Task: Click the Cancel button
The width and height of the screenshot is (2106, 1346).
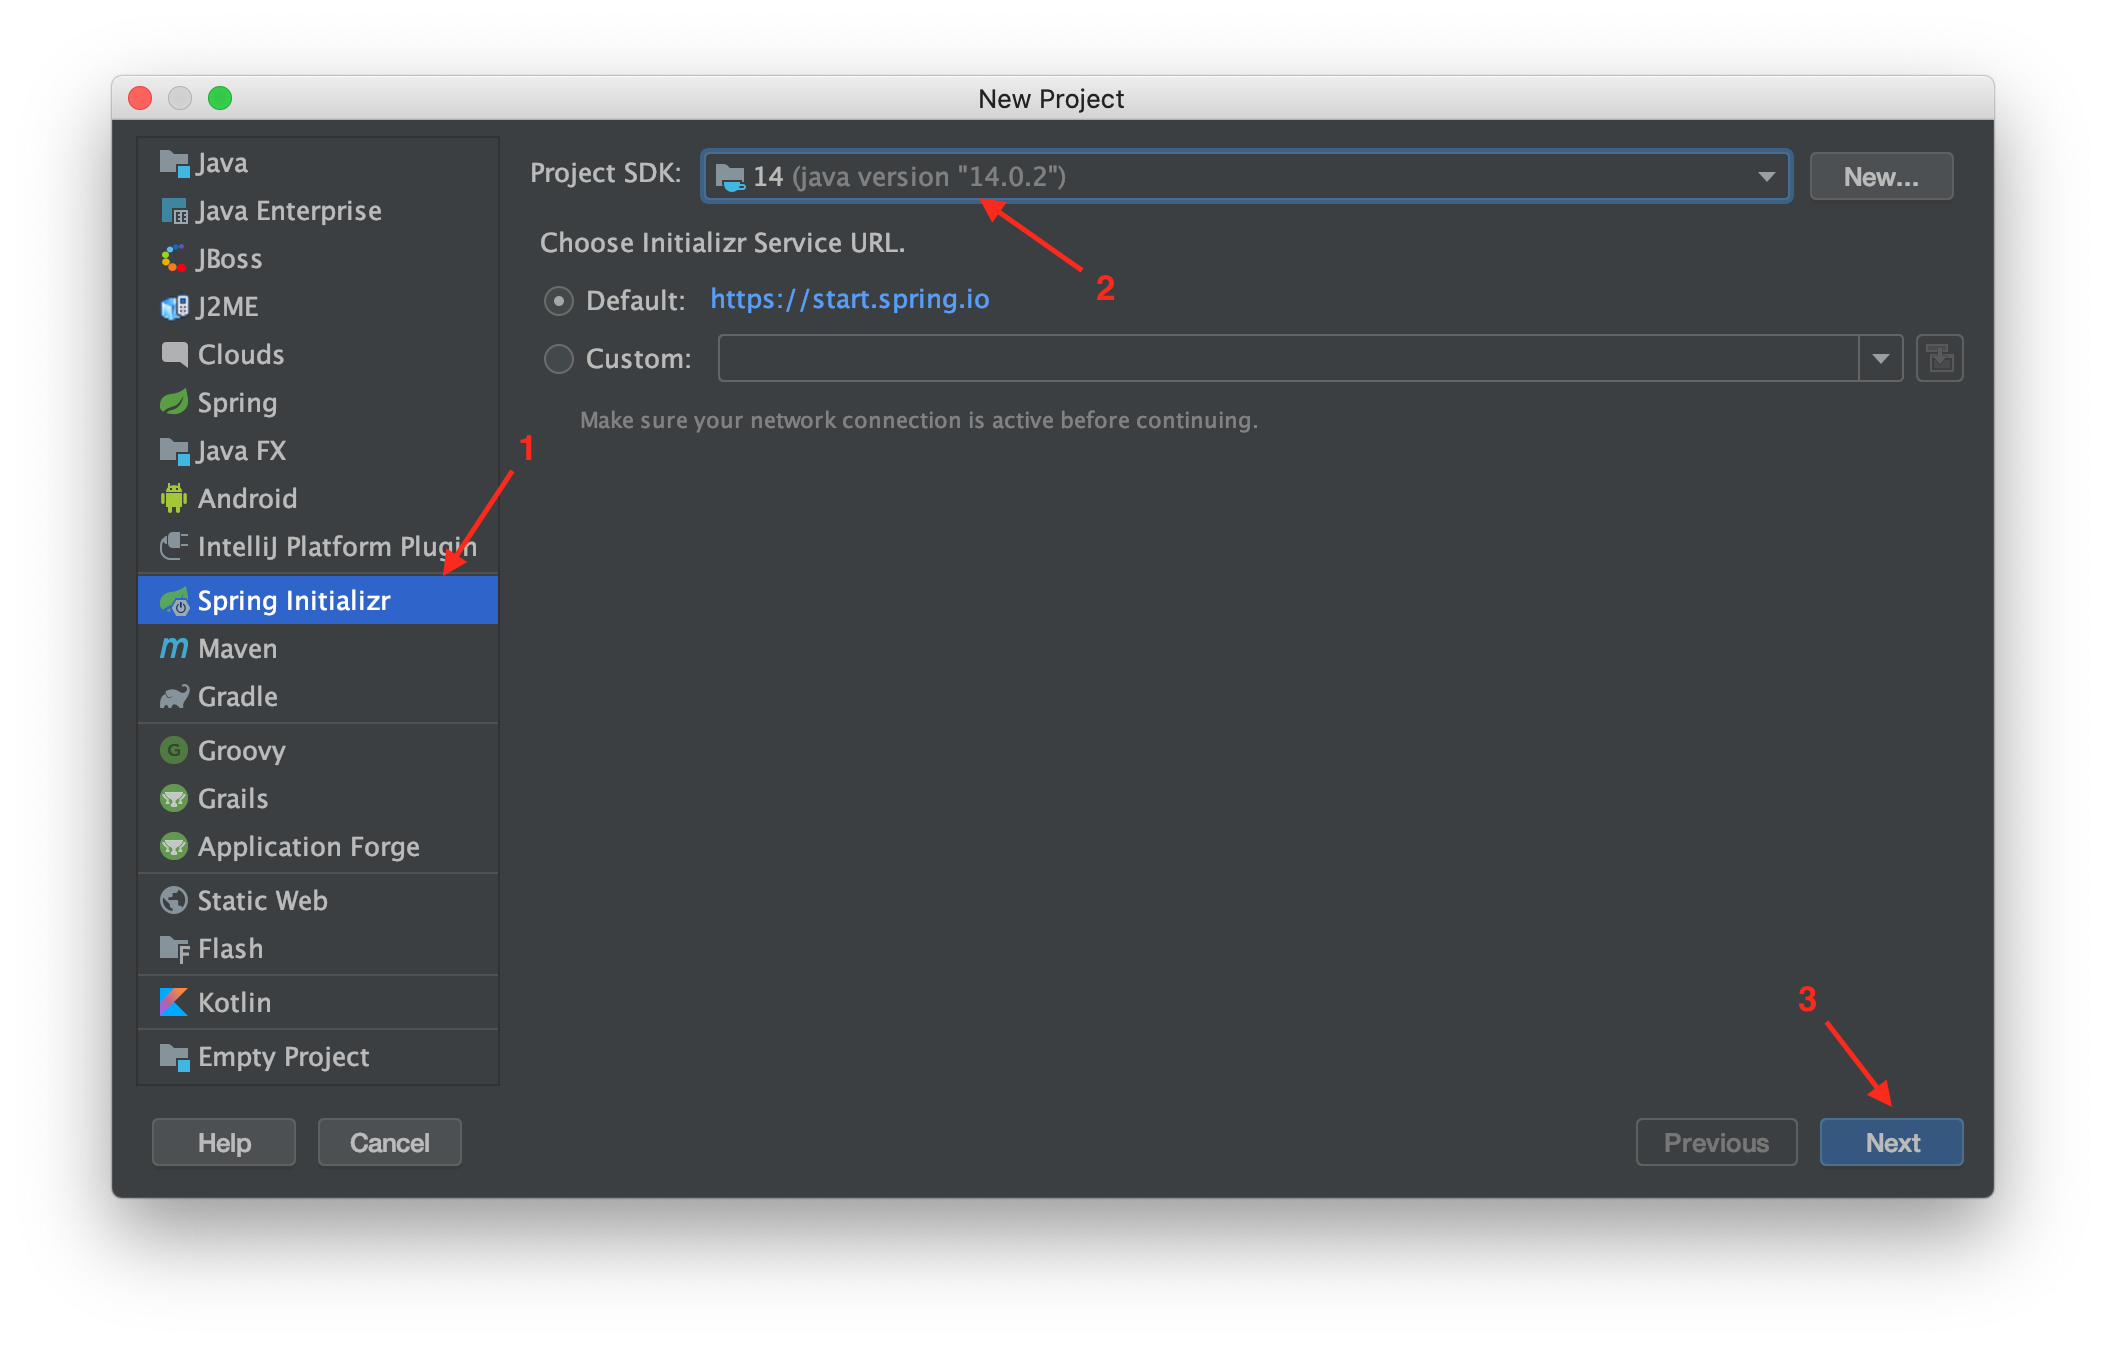Action: coord(389,1142)
